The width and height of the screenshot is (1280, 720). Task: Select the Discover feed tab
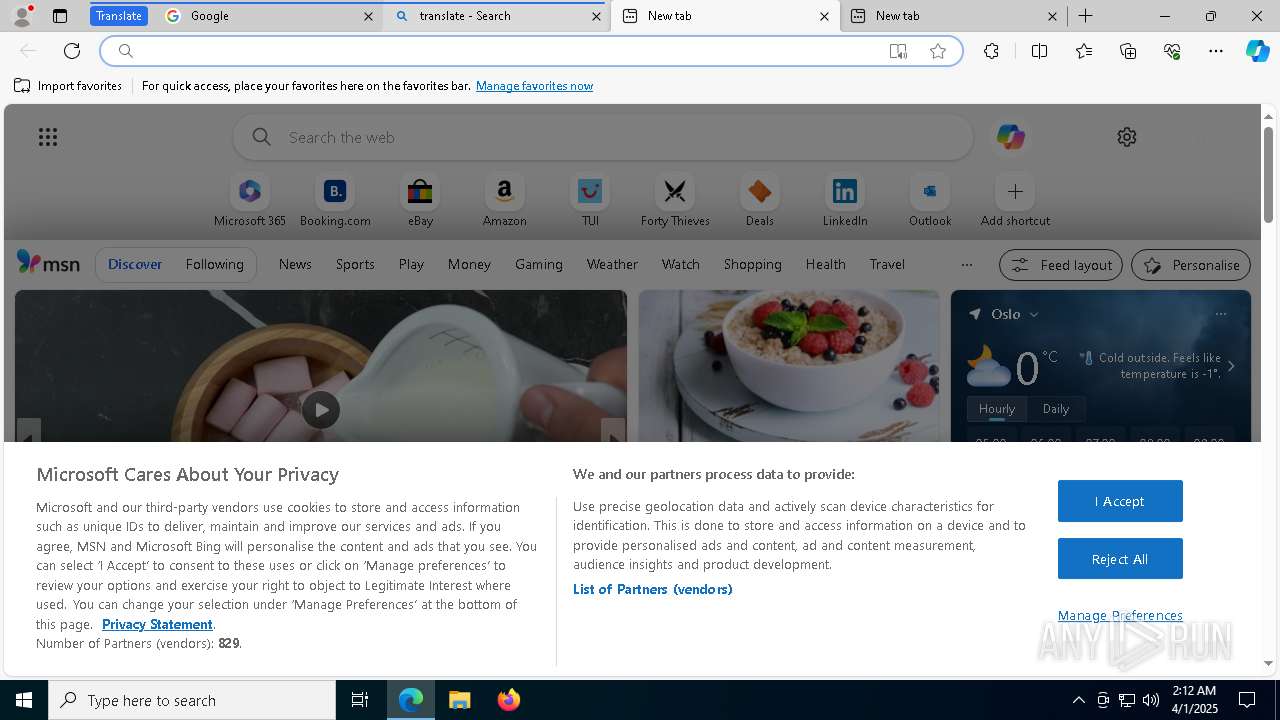tap(135, 264)
